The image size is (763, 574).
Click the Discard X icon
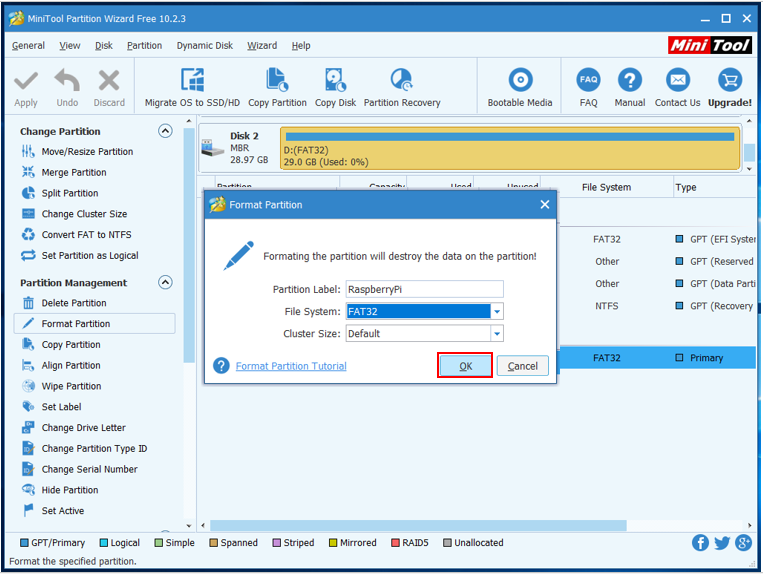click(x=109, y=80)
